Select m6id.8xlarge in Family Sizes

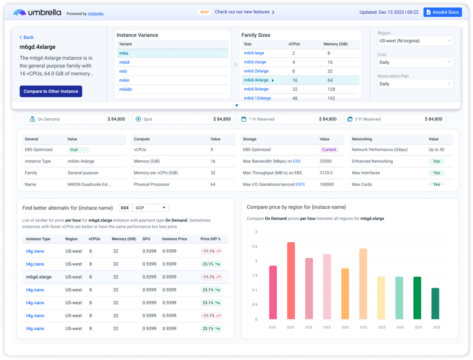256,89
